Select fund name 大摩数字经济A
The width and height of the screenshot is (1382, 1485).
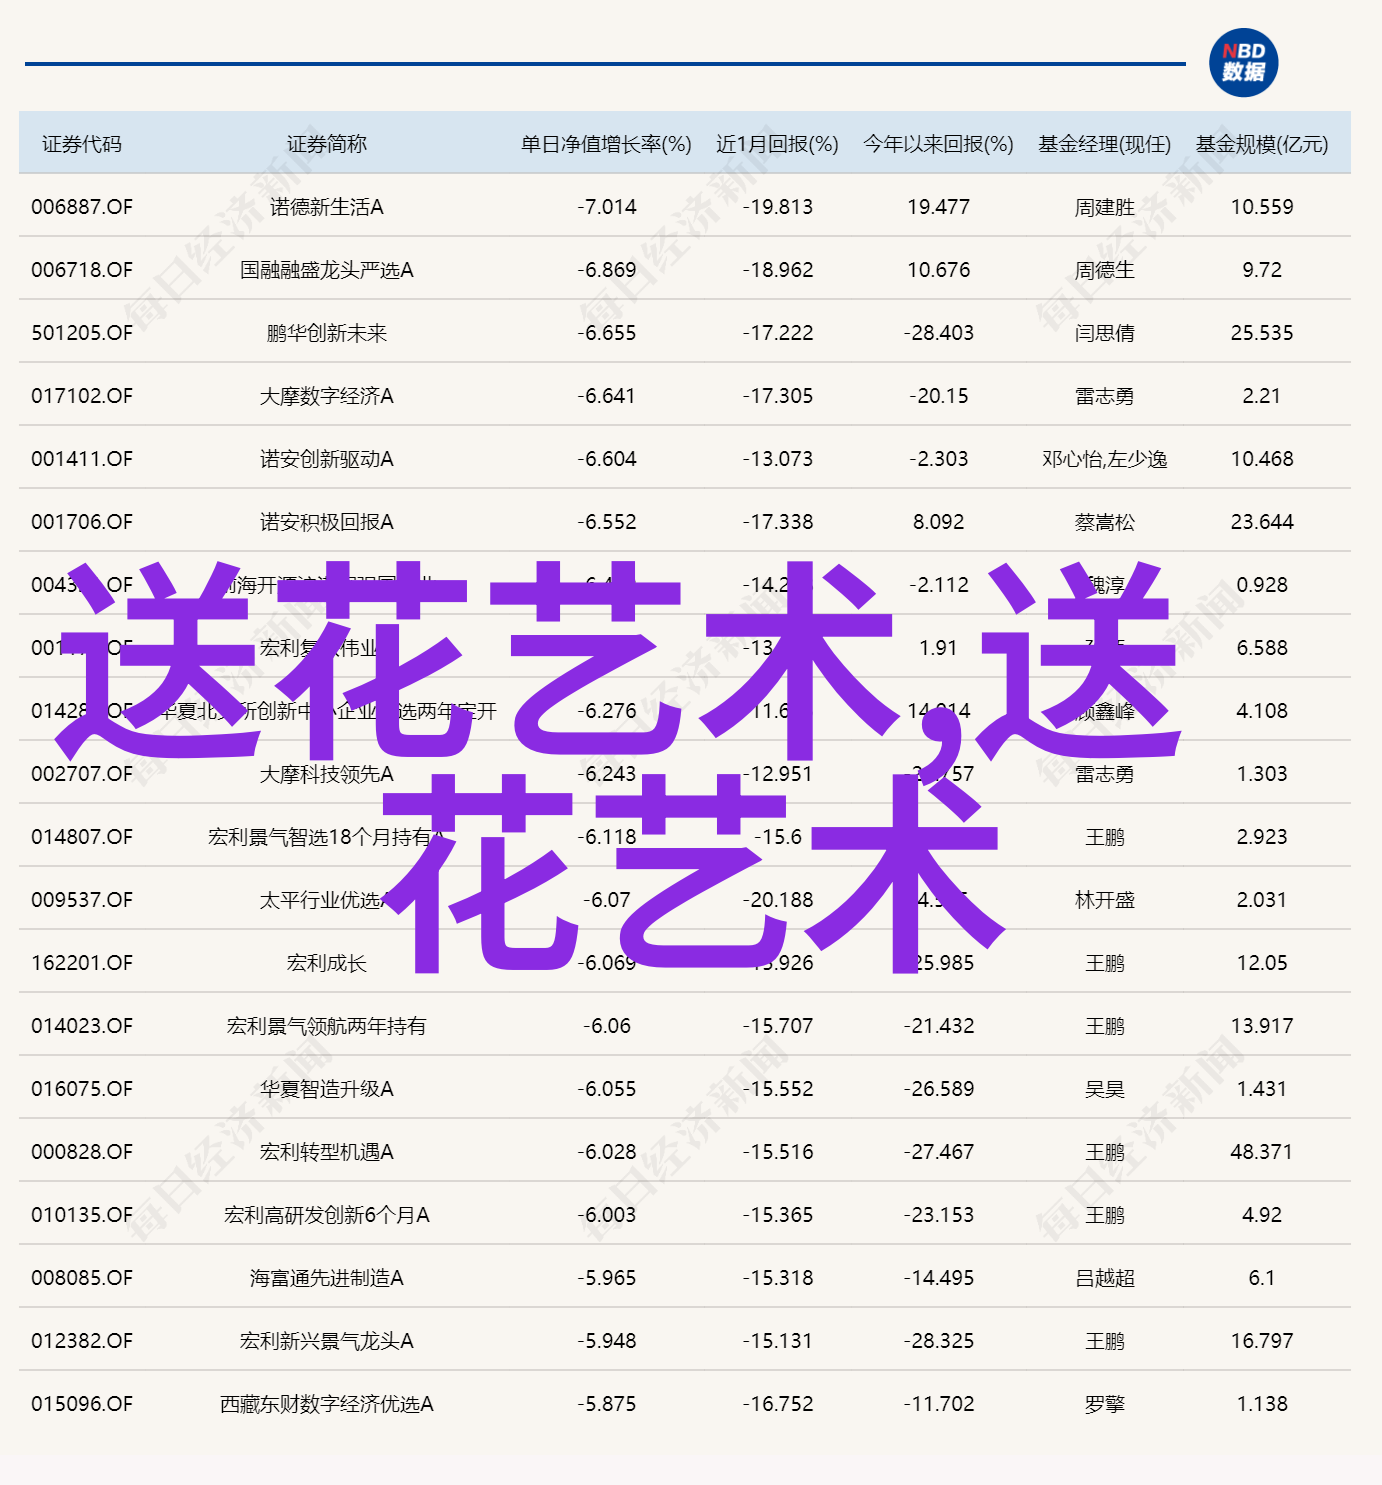pyautogui.click(x=327, y=396)
